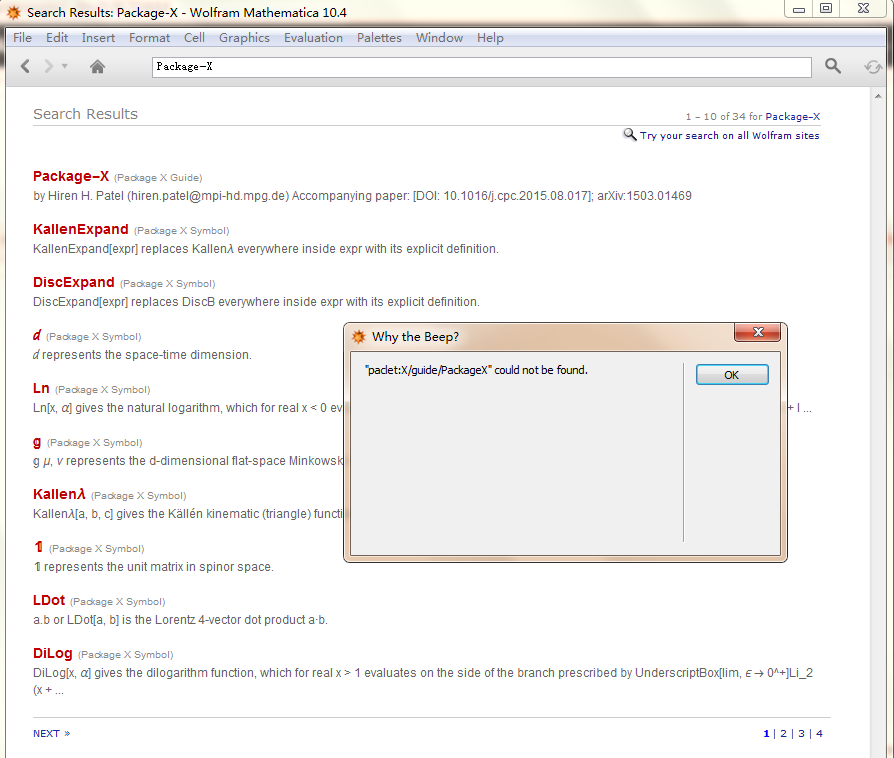This screenshot has width=894, height=758.
Task: Open the Window menu
Action: click(439, 38)
